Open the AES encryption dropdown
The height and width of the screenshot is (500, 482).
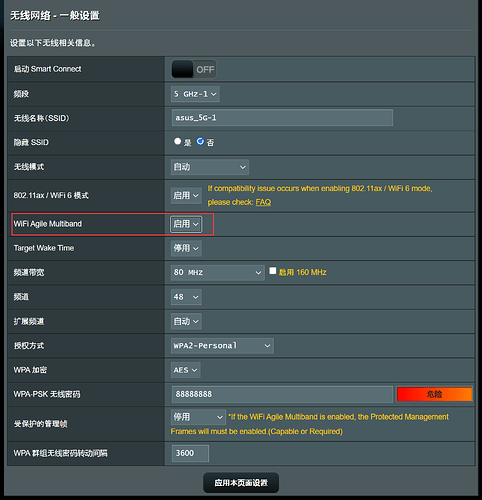pos(186,370)
